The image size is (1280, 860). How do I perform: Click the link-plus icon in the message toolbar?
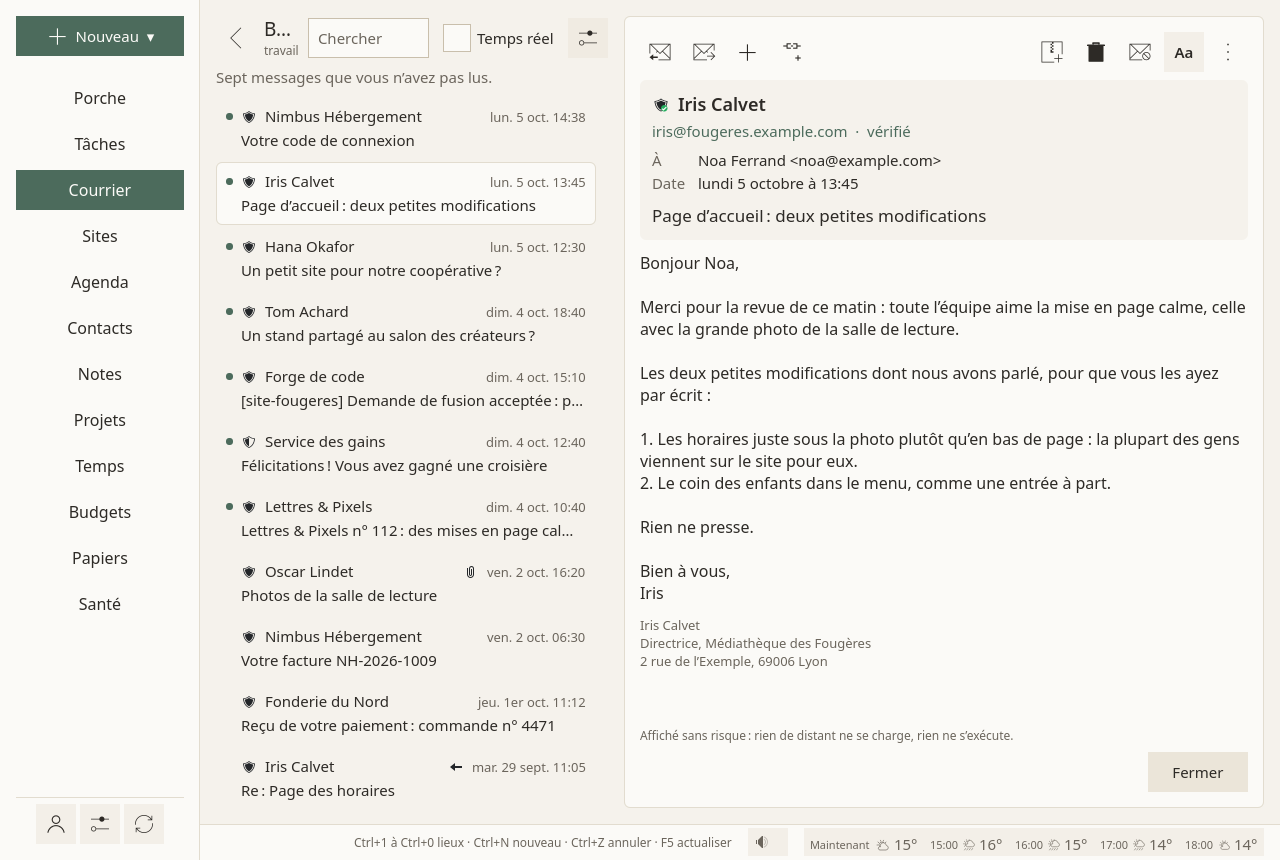[792, 52]
